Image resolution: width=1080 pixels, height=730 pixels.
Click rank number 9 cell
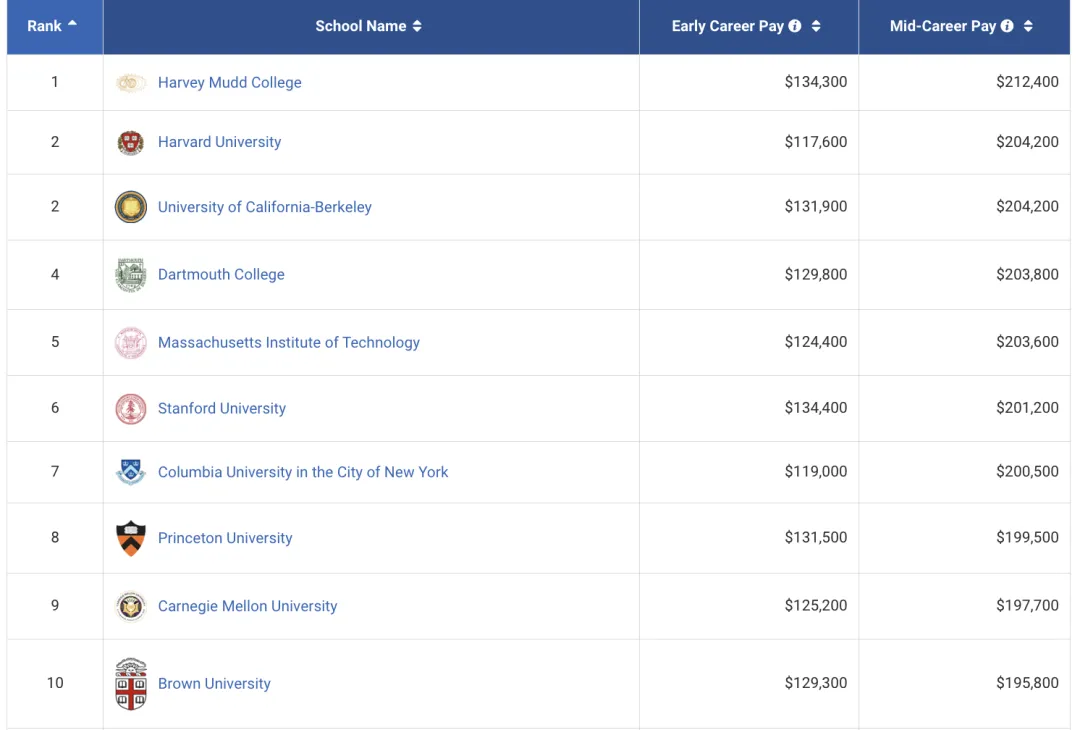(55, 606)
